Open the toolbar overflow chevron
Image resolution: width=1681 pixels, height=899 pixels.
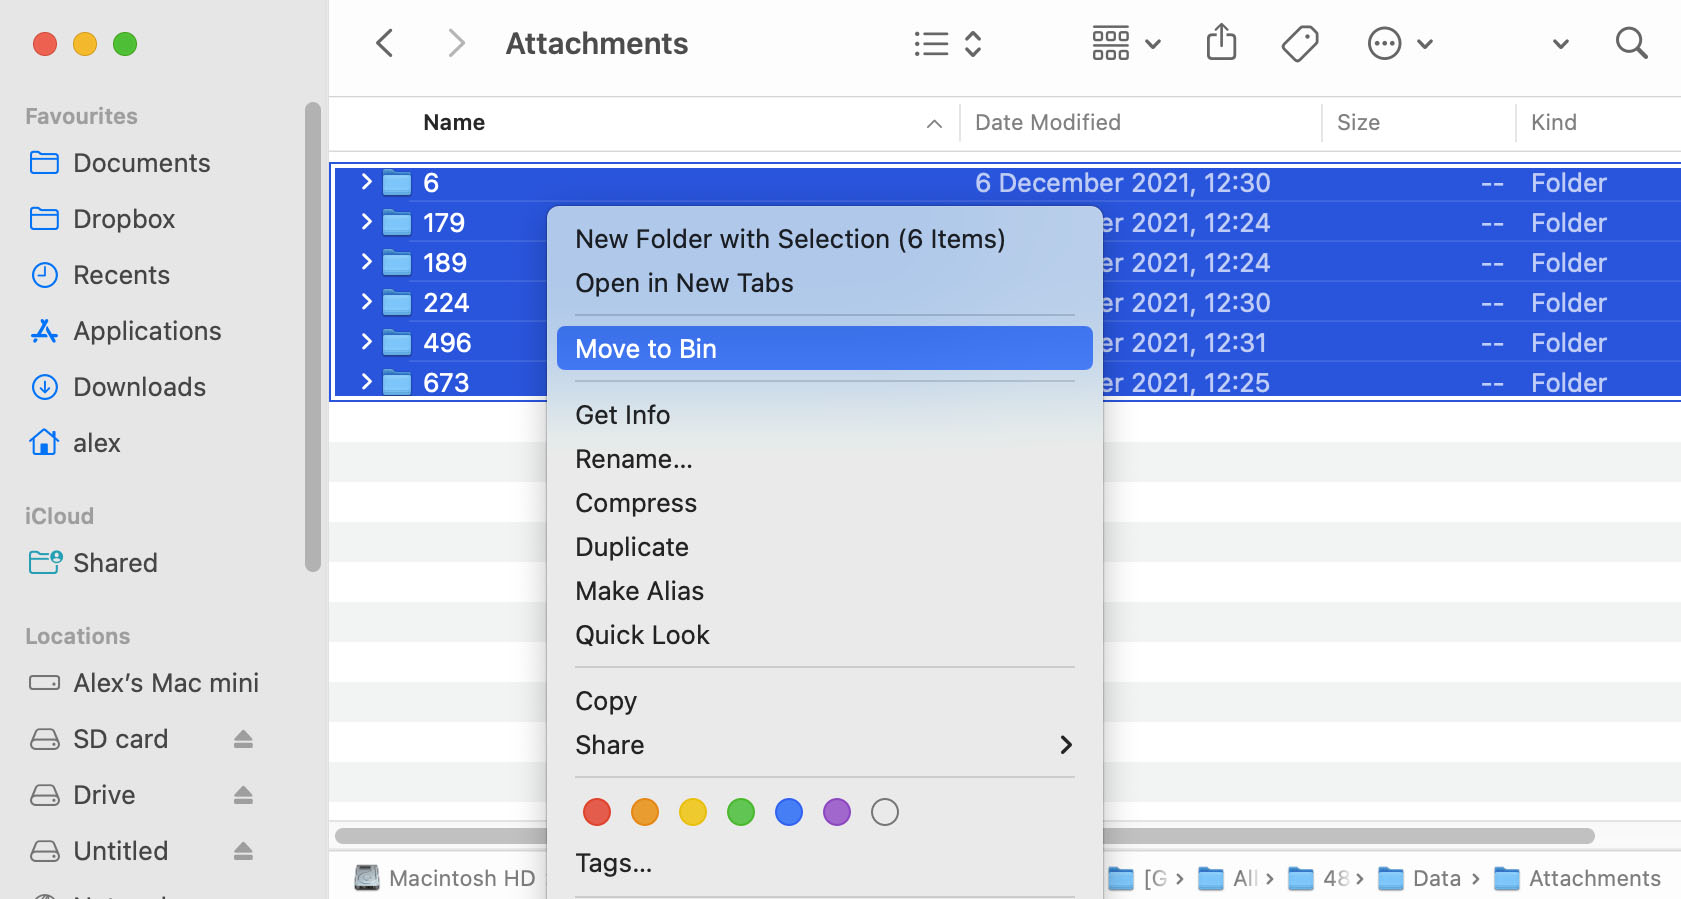[x=1560, y=44]
